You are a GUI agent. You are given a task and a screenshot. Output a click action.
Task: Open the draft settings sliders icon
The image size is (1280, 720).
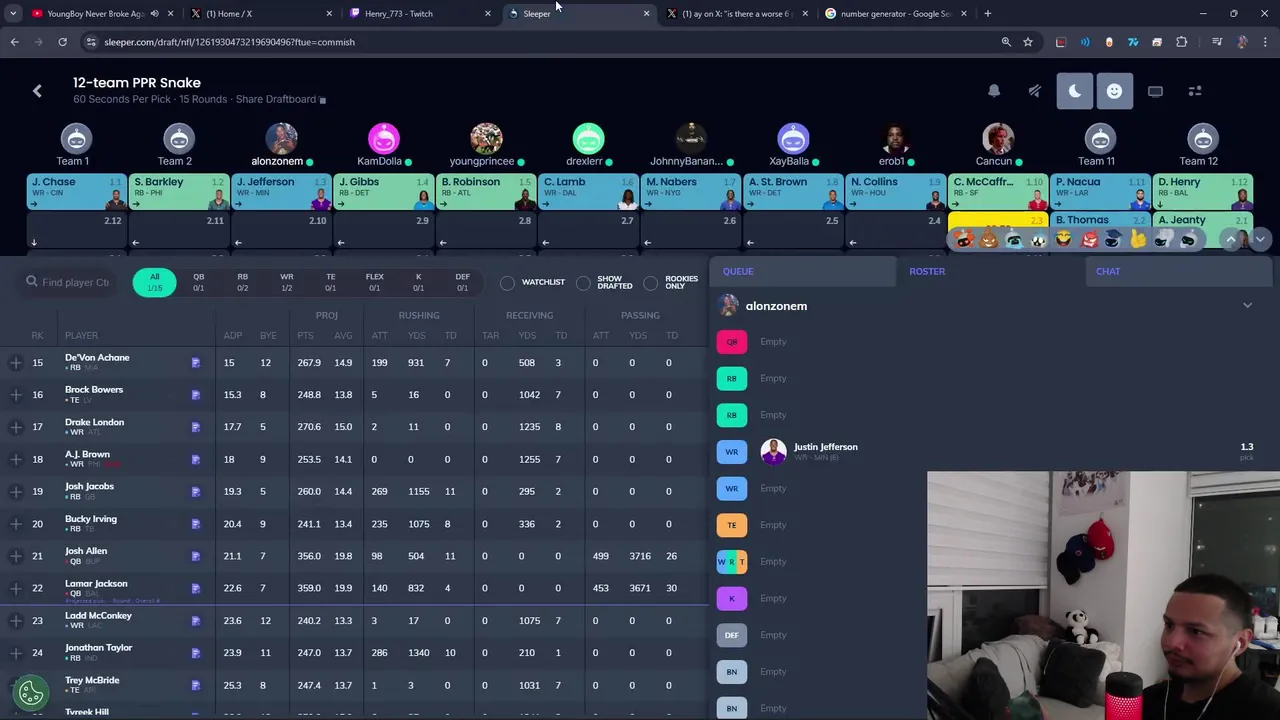click(x=1195, y=91)
